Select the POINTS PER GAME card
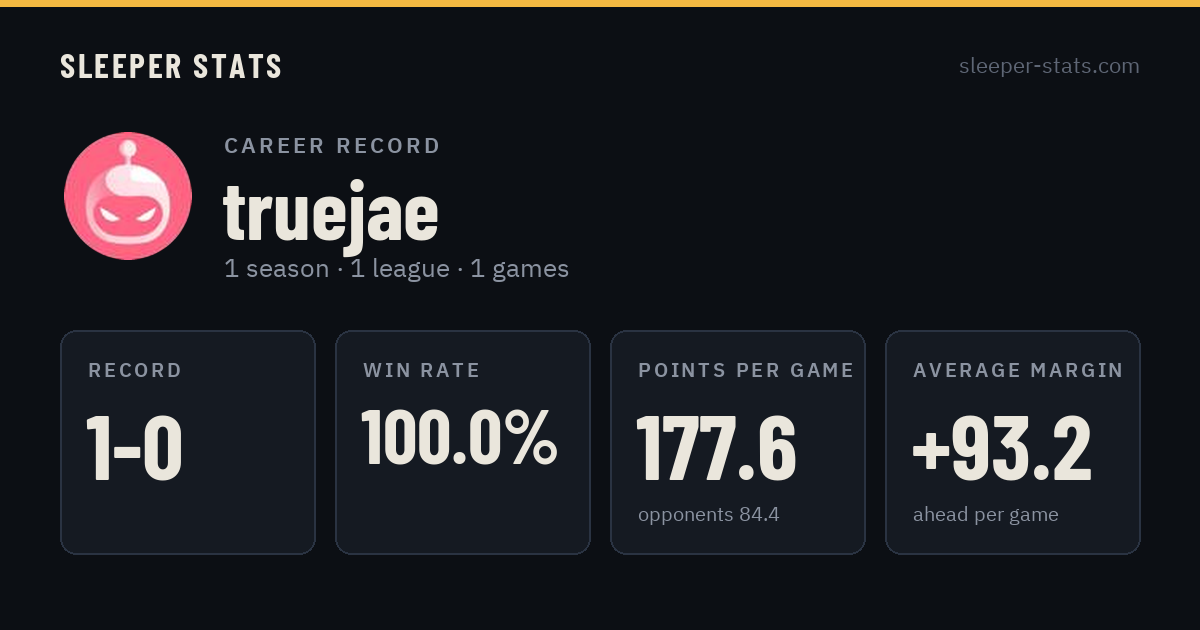Viewport: 1200px width, 630px height. click(x=738, y=442)
